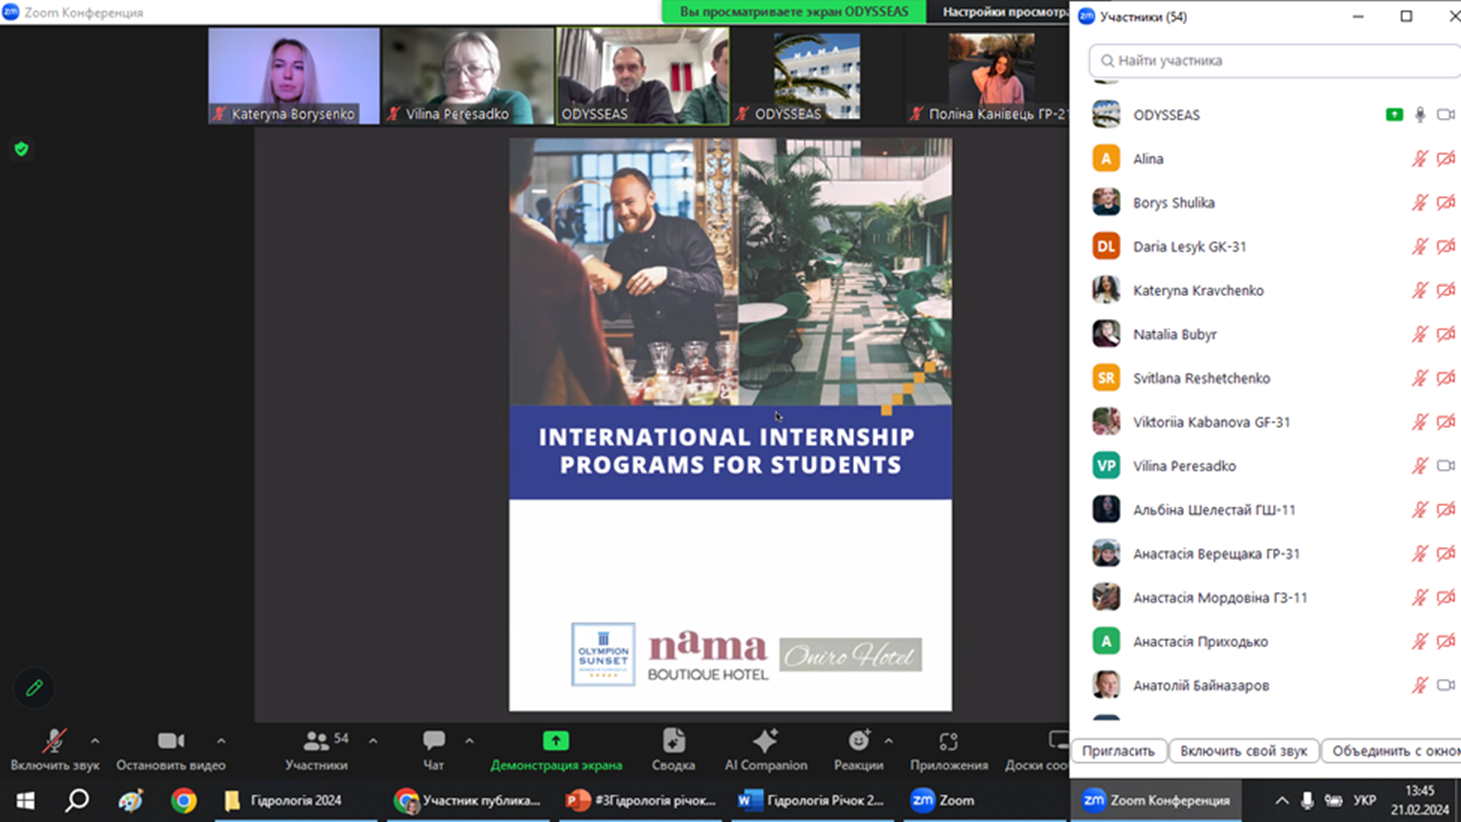Expand audio options arrow beside microphone

[95, 741]
